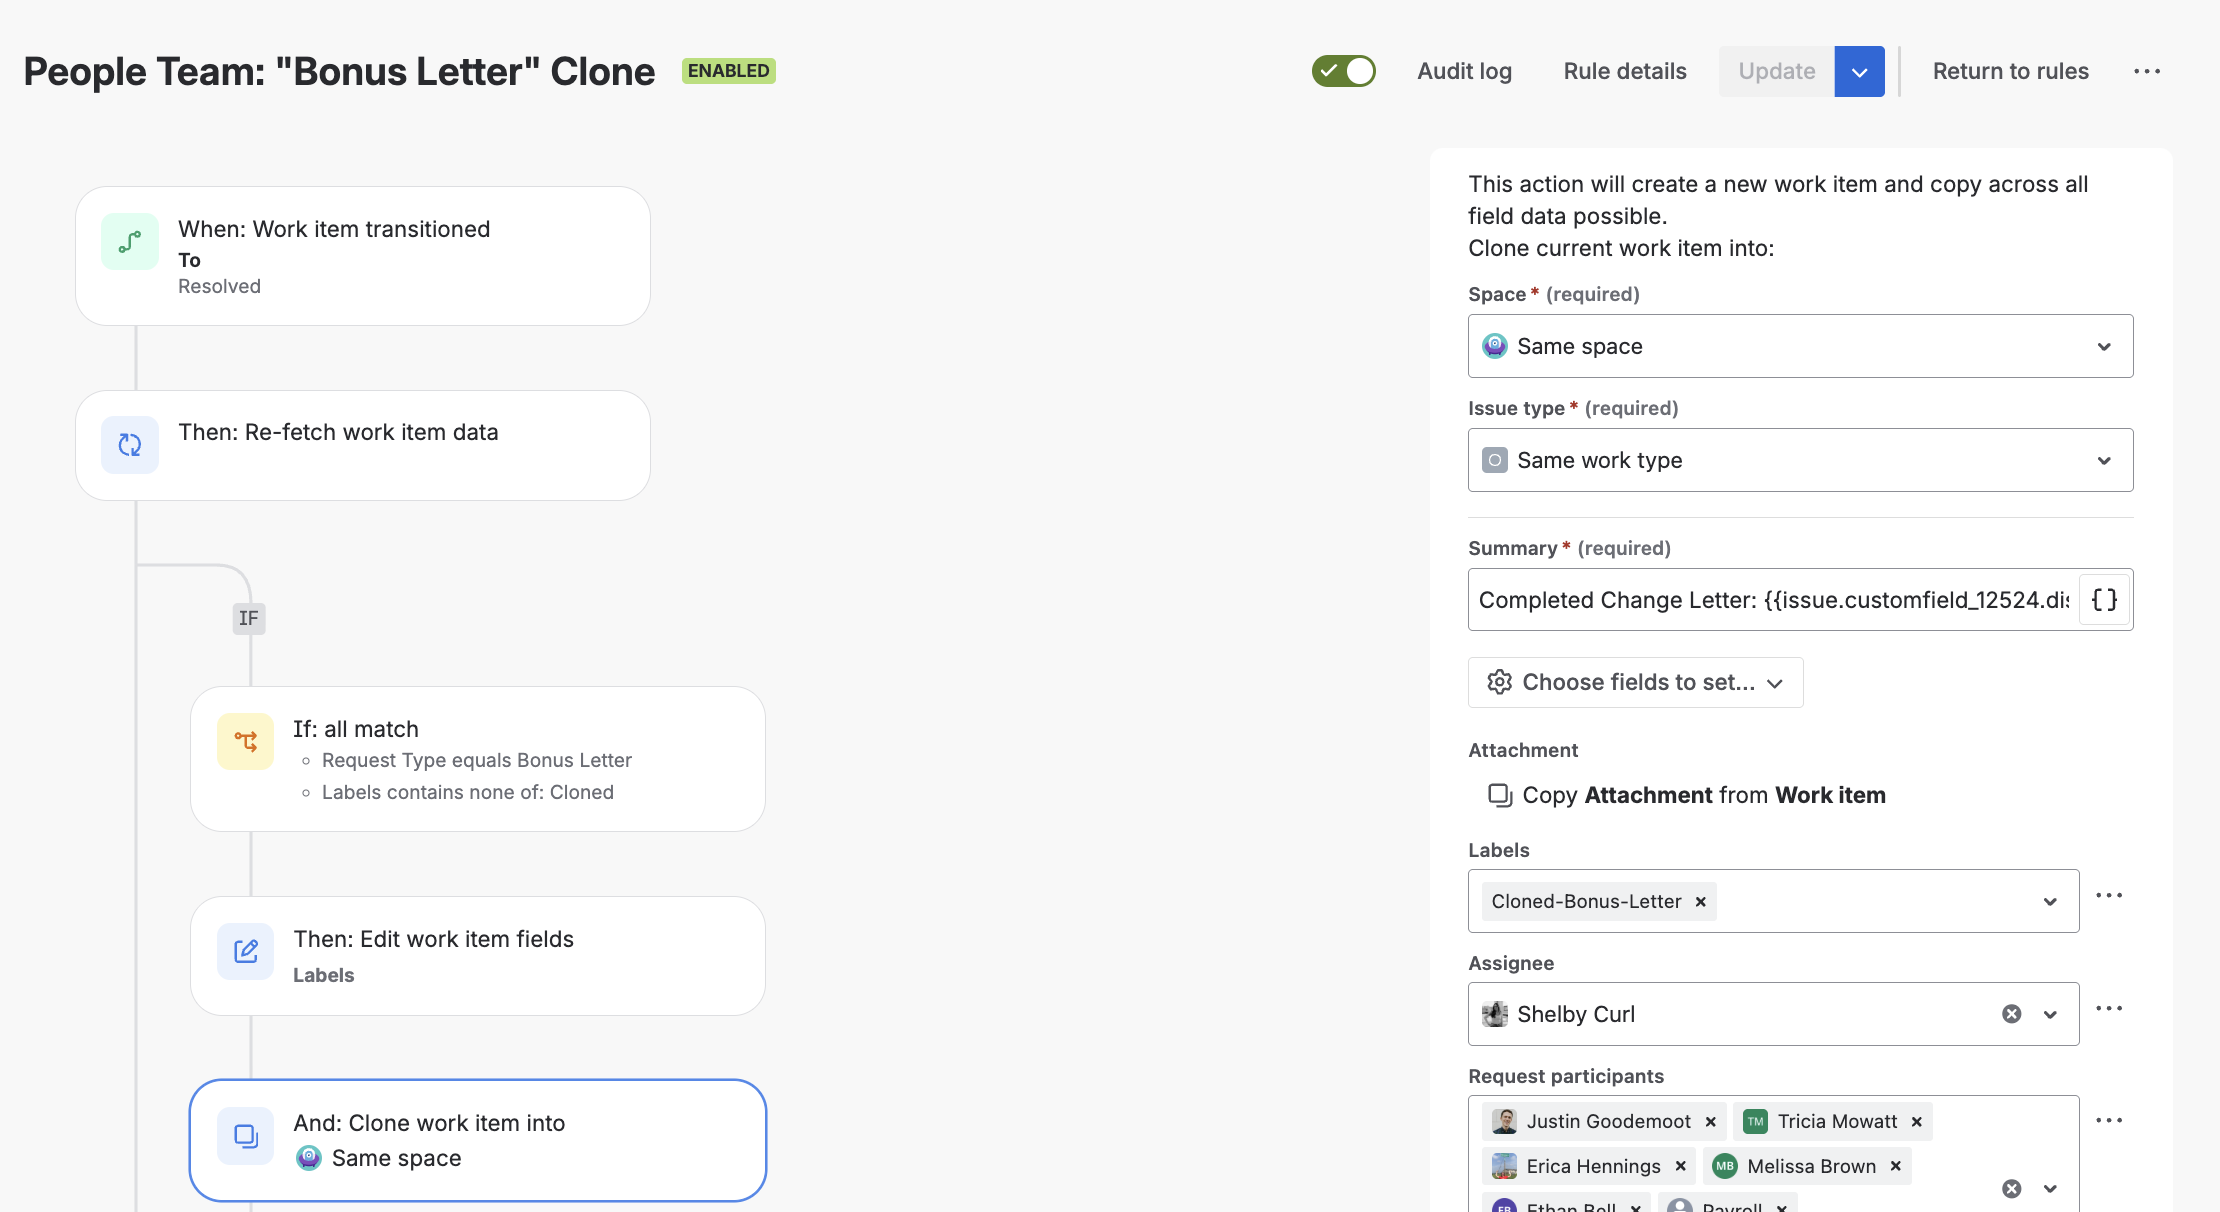Toggle the rule enabled switch
The height and width of the screenshot is (1212, 2220).
coord(1344,71)
